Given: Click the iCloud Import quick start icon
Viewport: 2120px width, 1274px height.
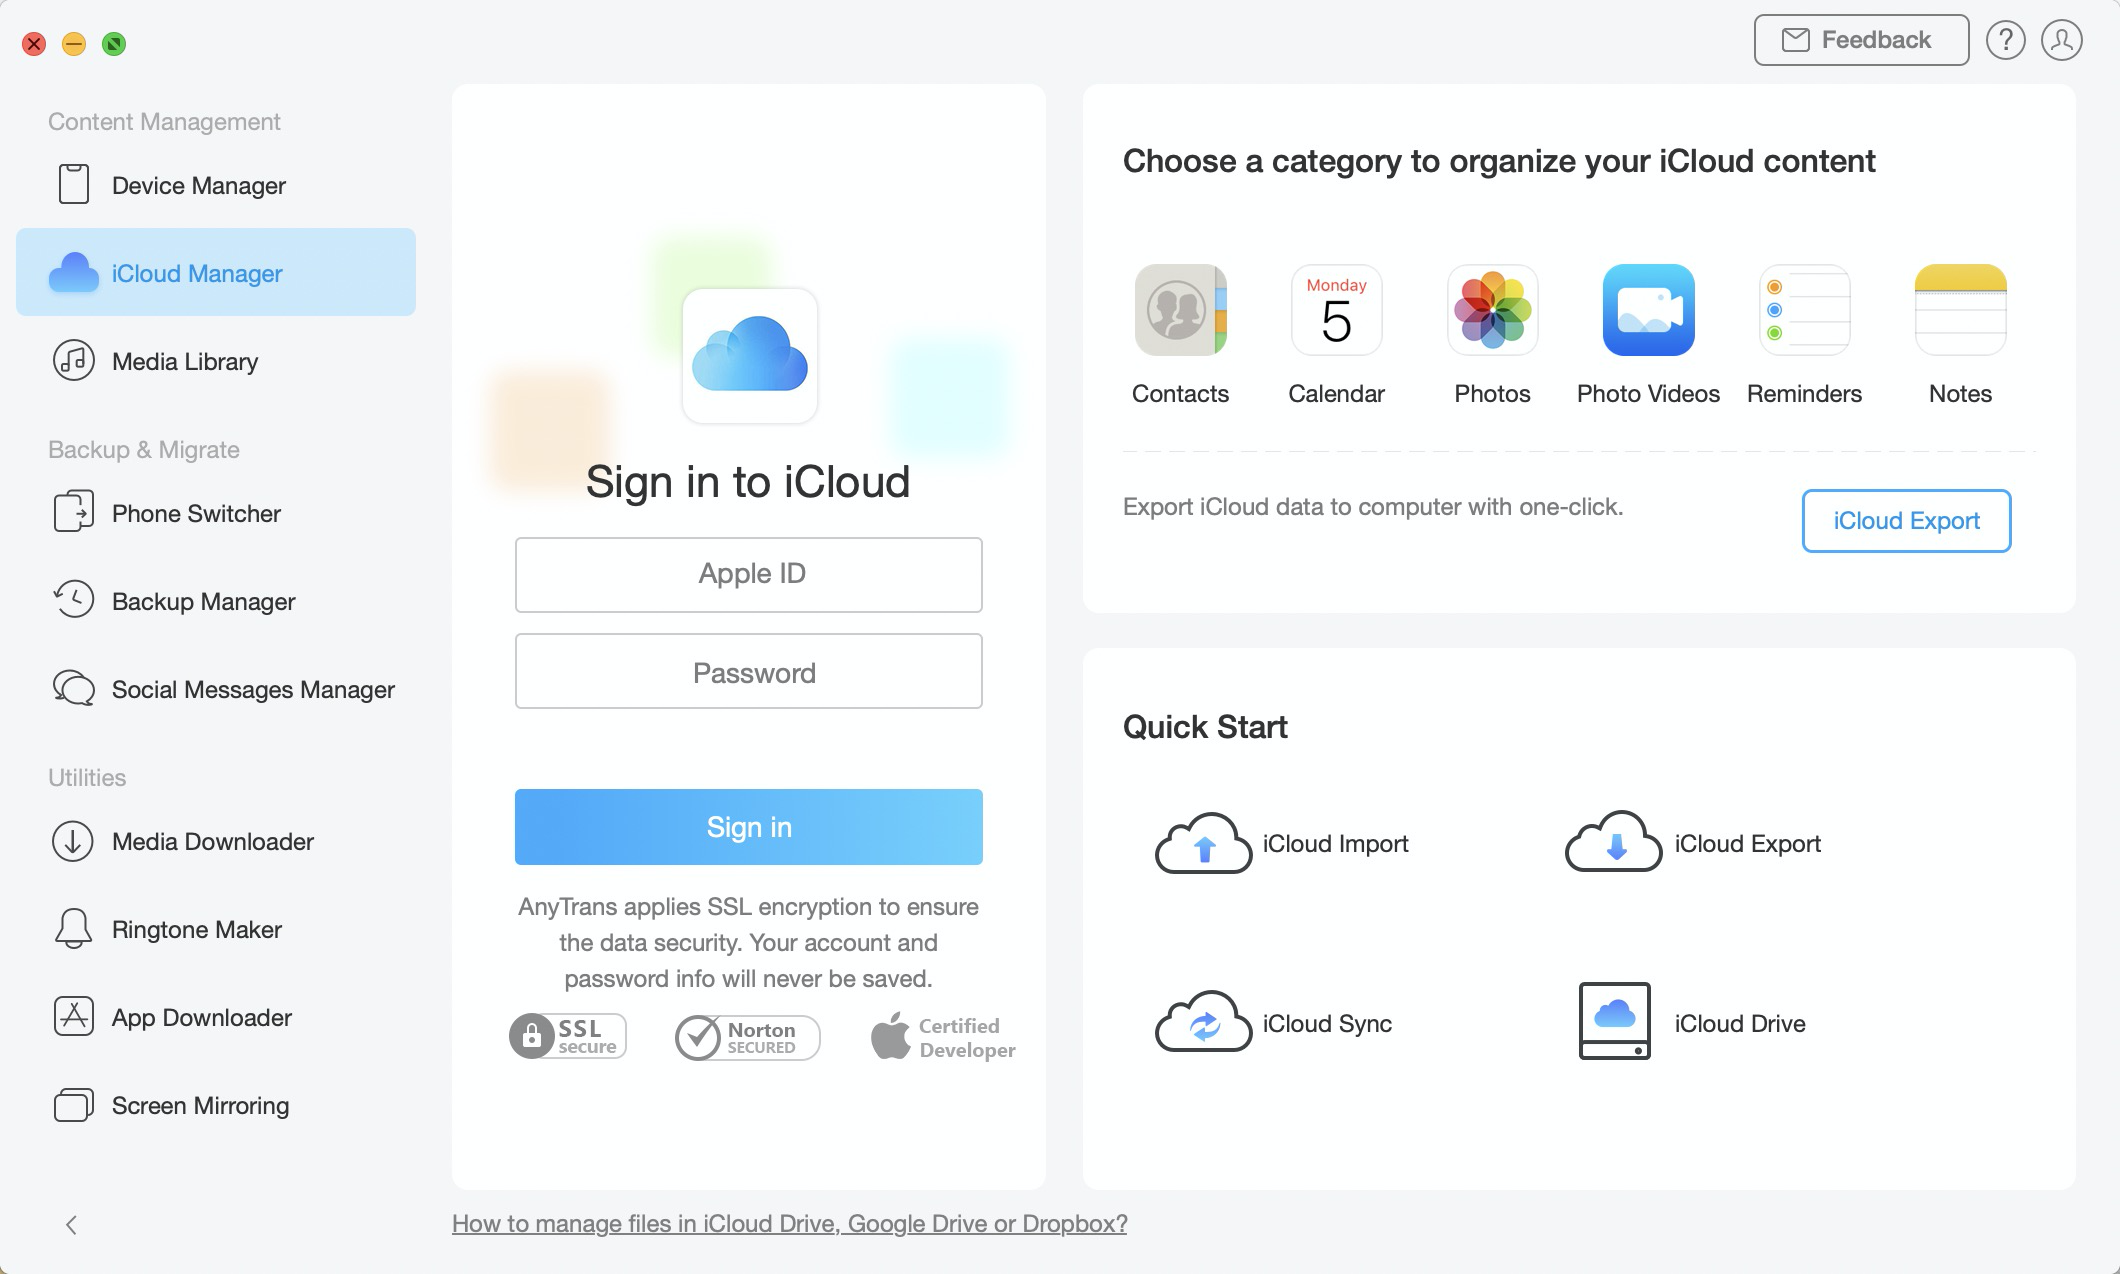Looking at the screenshot, I should [1204, 841].
